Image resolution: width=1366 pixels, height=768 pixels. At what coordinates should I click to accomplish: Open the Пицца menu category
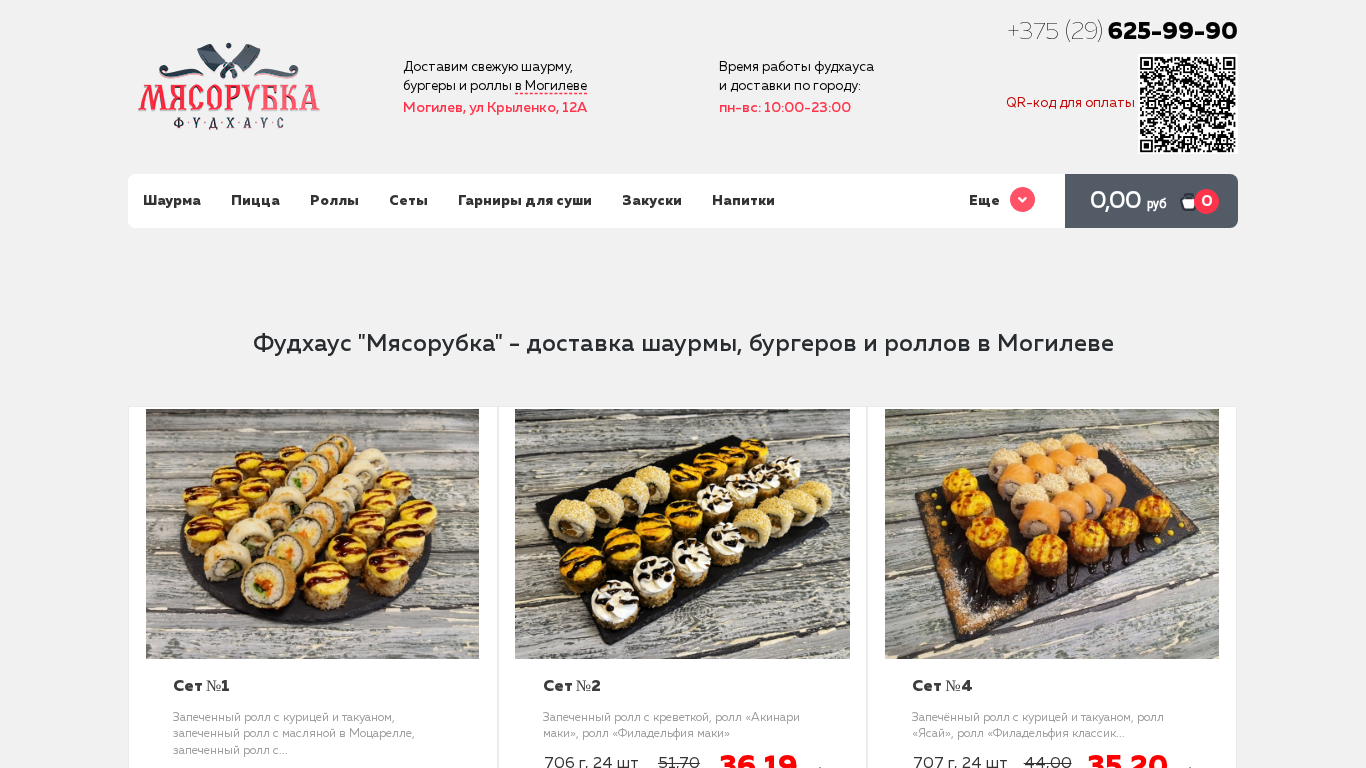coord(255,201)
